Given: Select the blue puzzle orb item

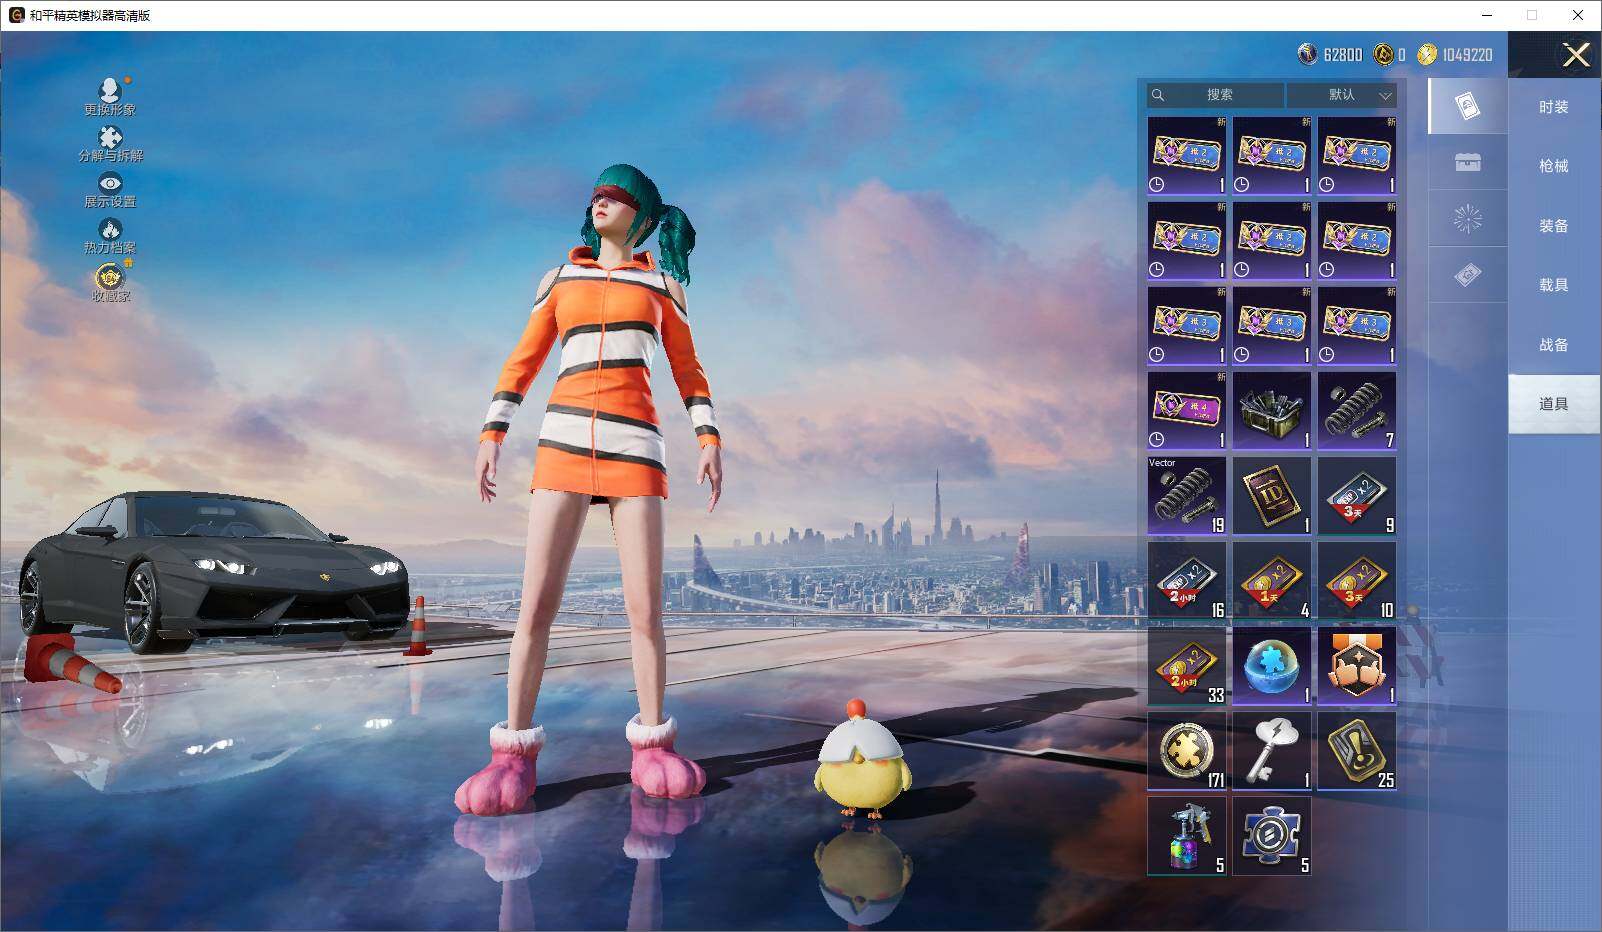Looking at the screenshot, I should pyautogui.click(x=1272, y=666).
